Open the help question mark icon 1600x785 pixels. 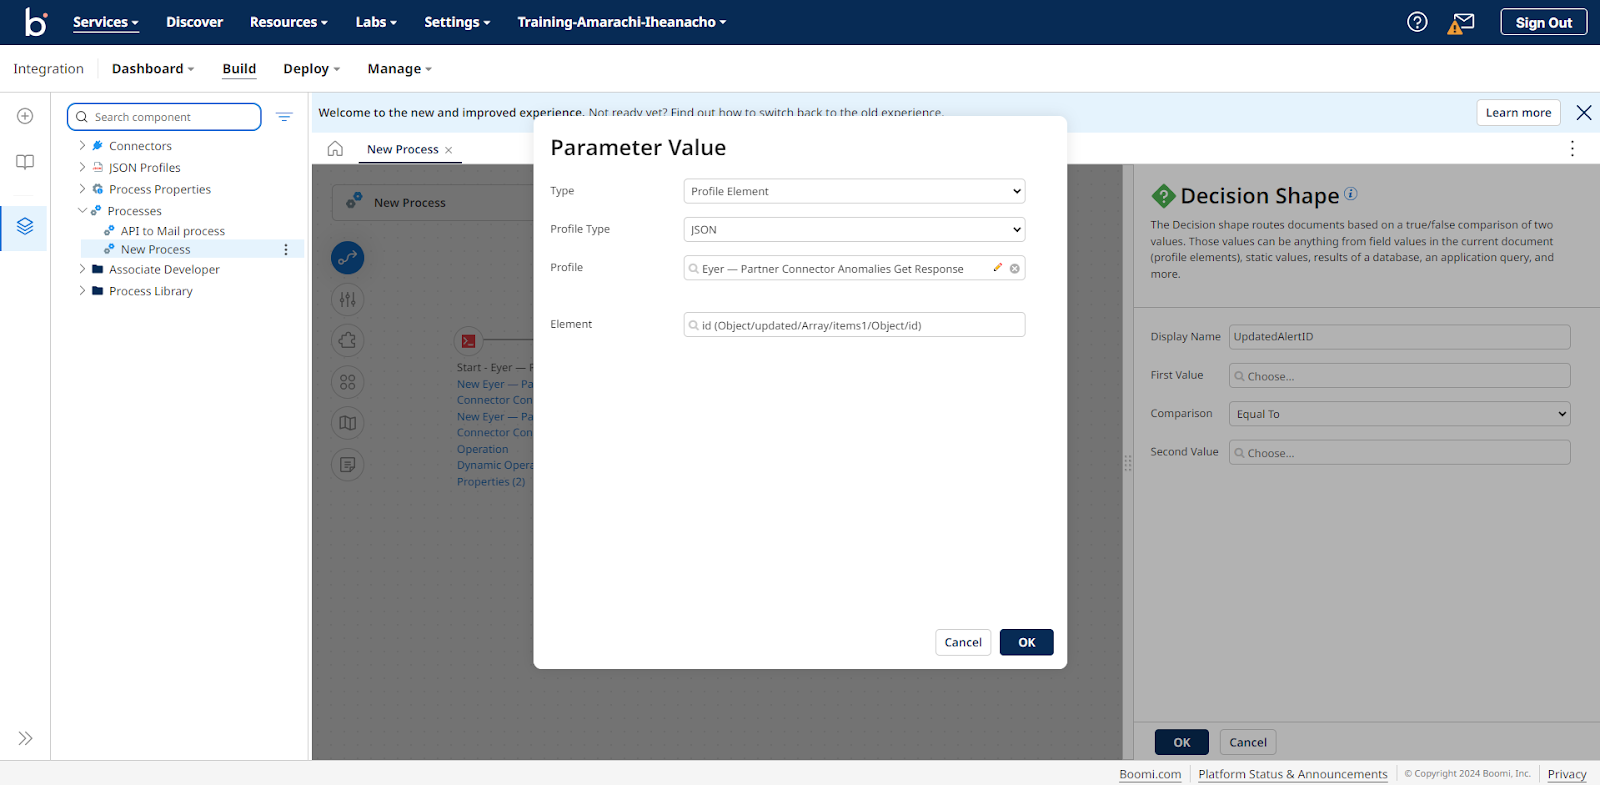point(1417,22)
